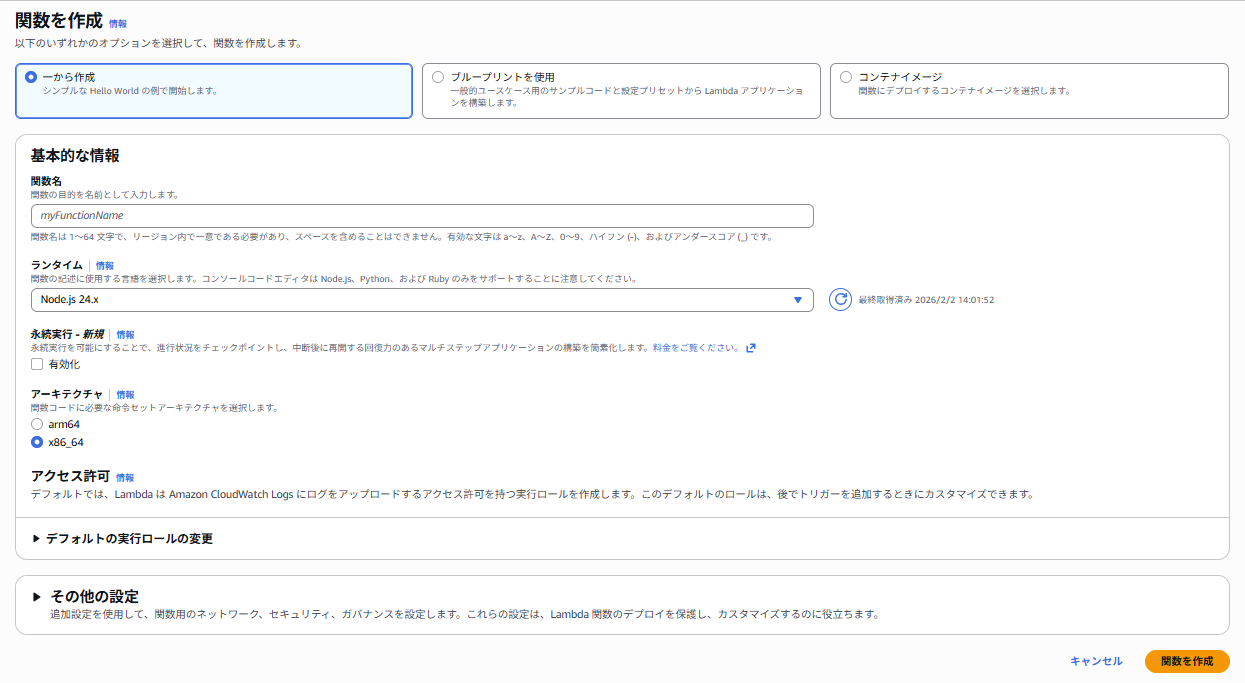The width and height of the screenshot is (1245, 683).
Task: Click the 関数を作成 button
Action: 1188,661
